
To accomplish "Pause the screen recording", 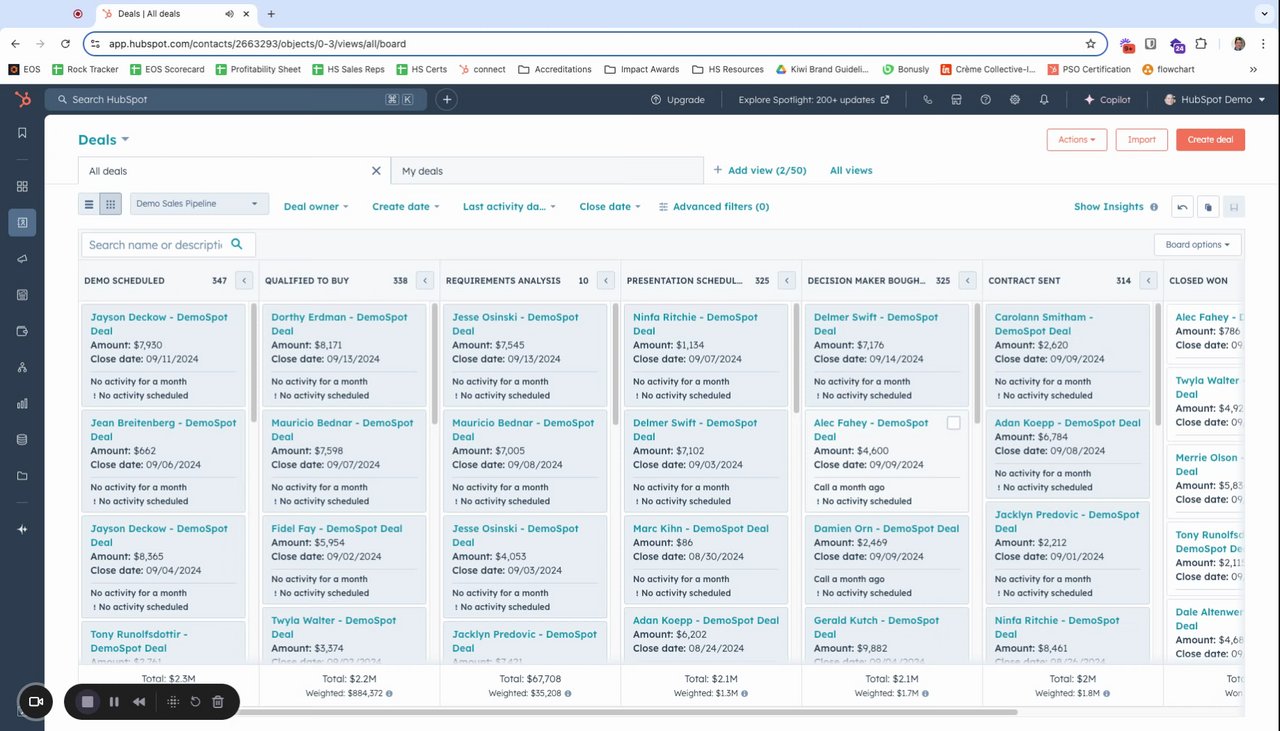I will coord(114,702).
